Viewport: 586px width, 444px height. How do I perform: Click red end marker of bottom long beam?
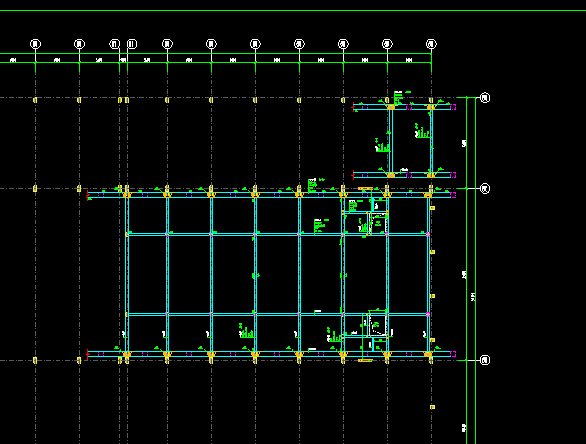tap(88, 354)
